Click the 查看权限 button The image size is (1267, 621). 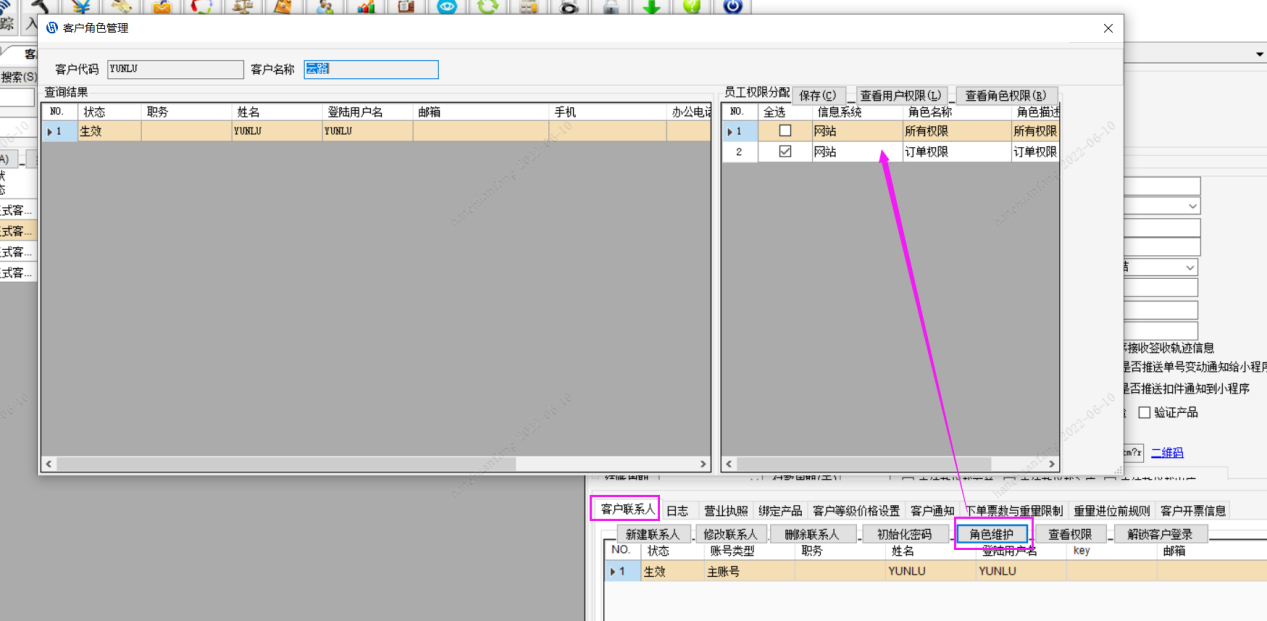tap(1070, 534)
